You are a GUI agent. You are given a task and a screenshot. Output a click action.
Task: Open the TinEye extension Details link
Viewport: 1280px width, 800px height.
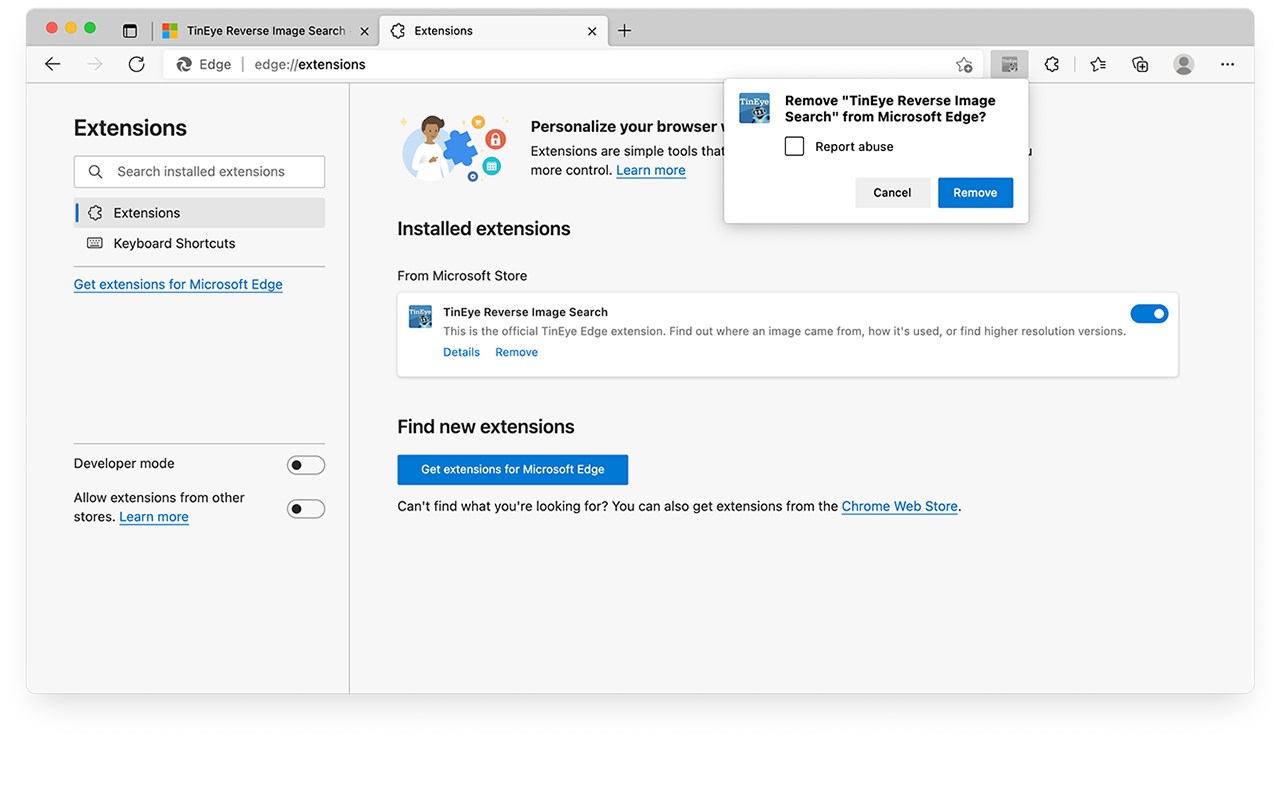tap(461, 352)
